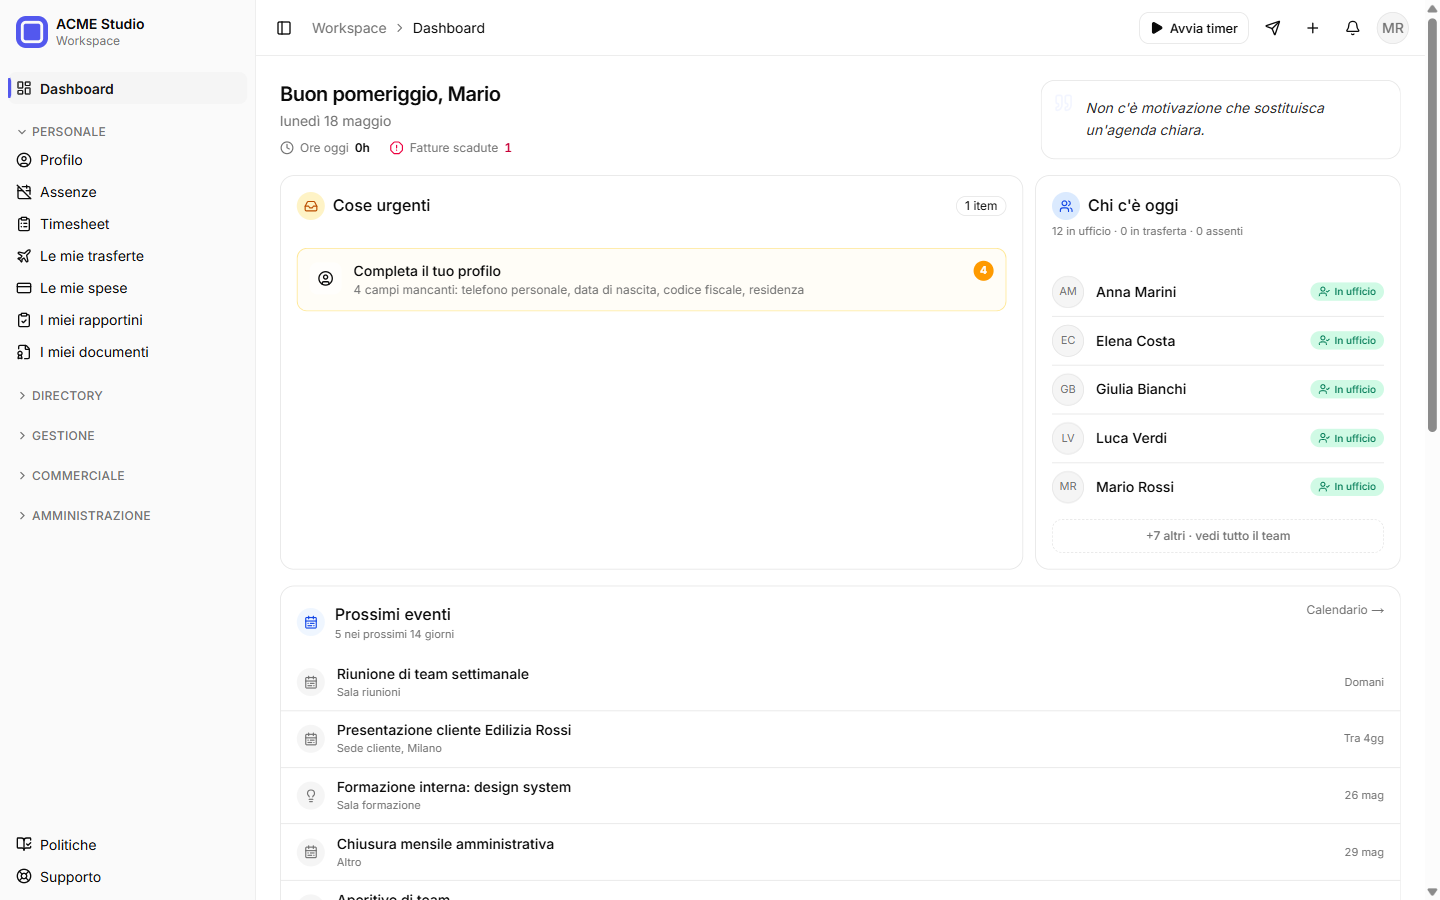The height and width of the screenshot is (900, 1440).
Task: Click the Cose urgenti inbox icon
Action: tap(311, 206)
